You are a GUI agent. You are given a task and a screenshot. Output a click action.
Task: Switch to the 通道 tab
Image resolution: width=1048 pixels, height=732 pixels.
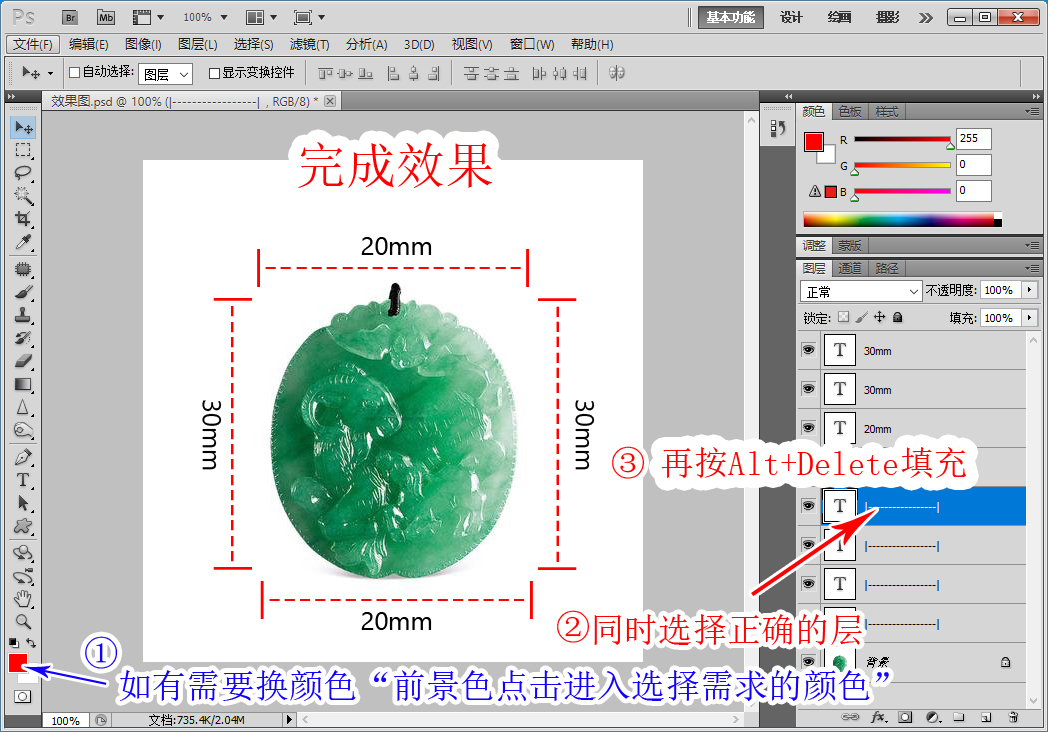tap(851, 267)
